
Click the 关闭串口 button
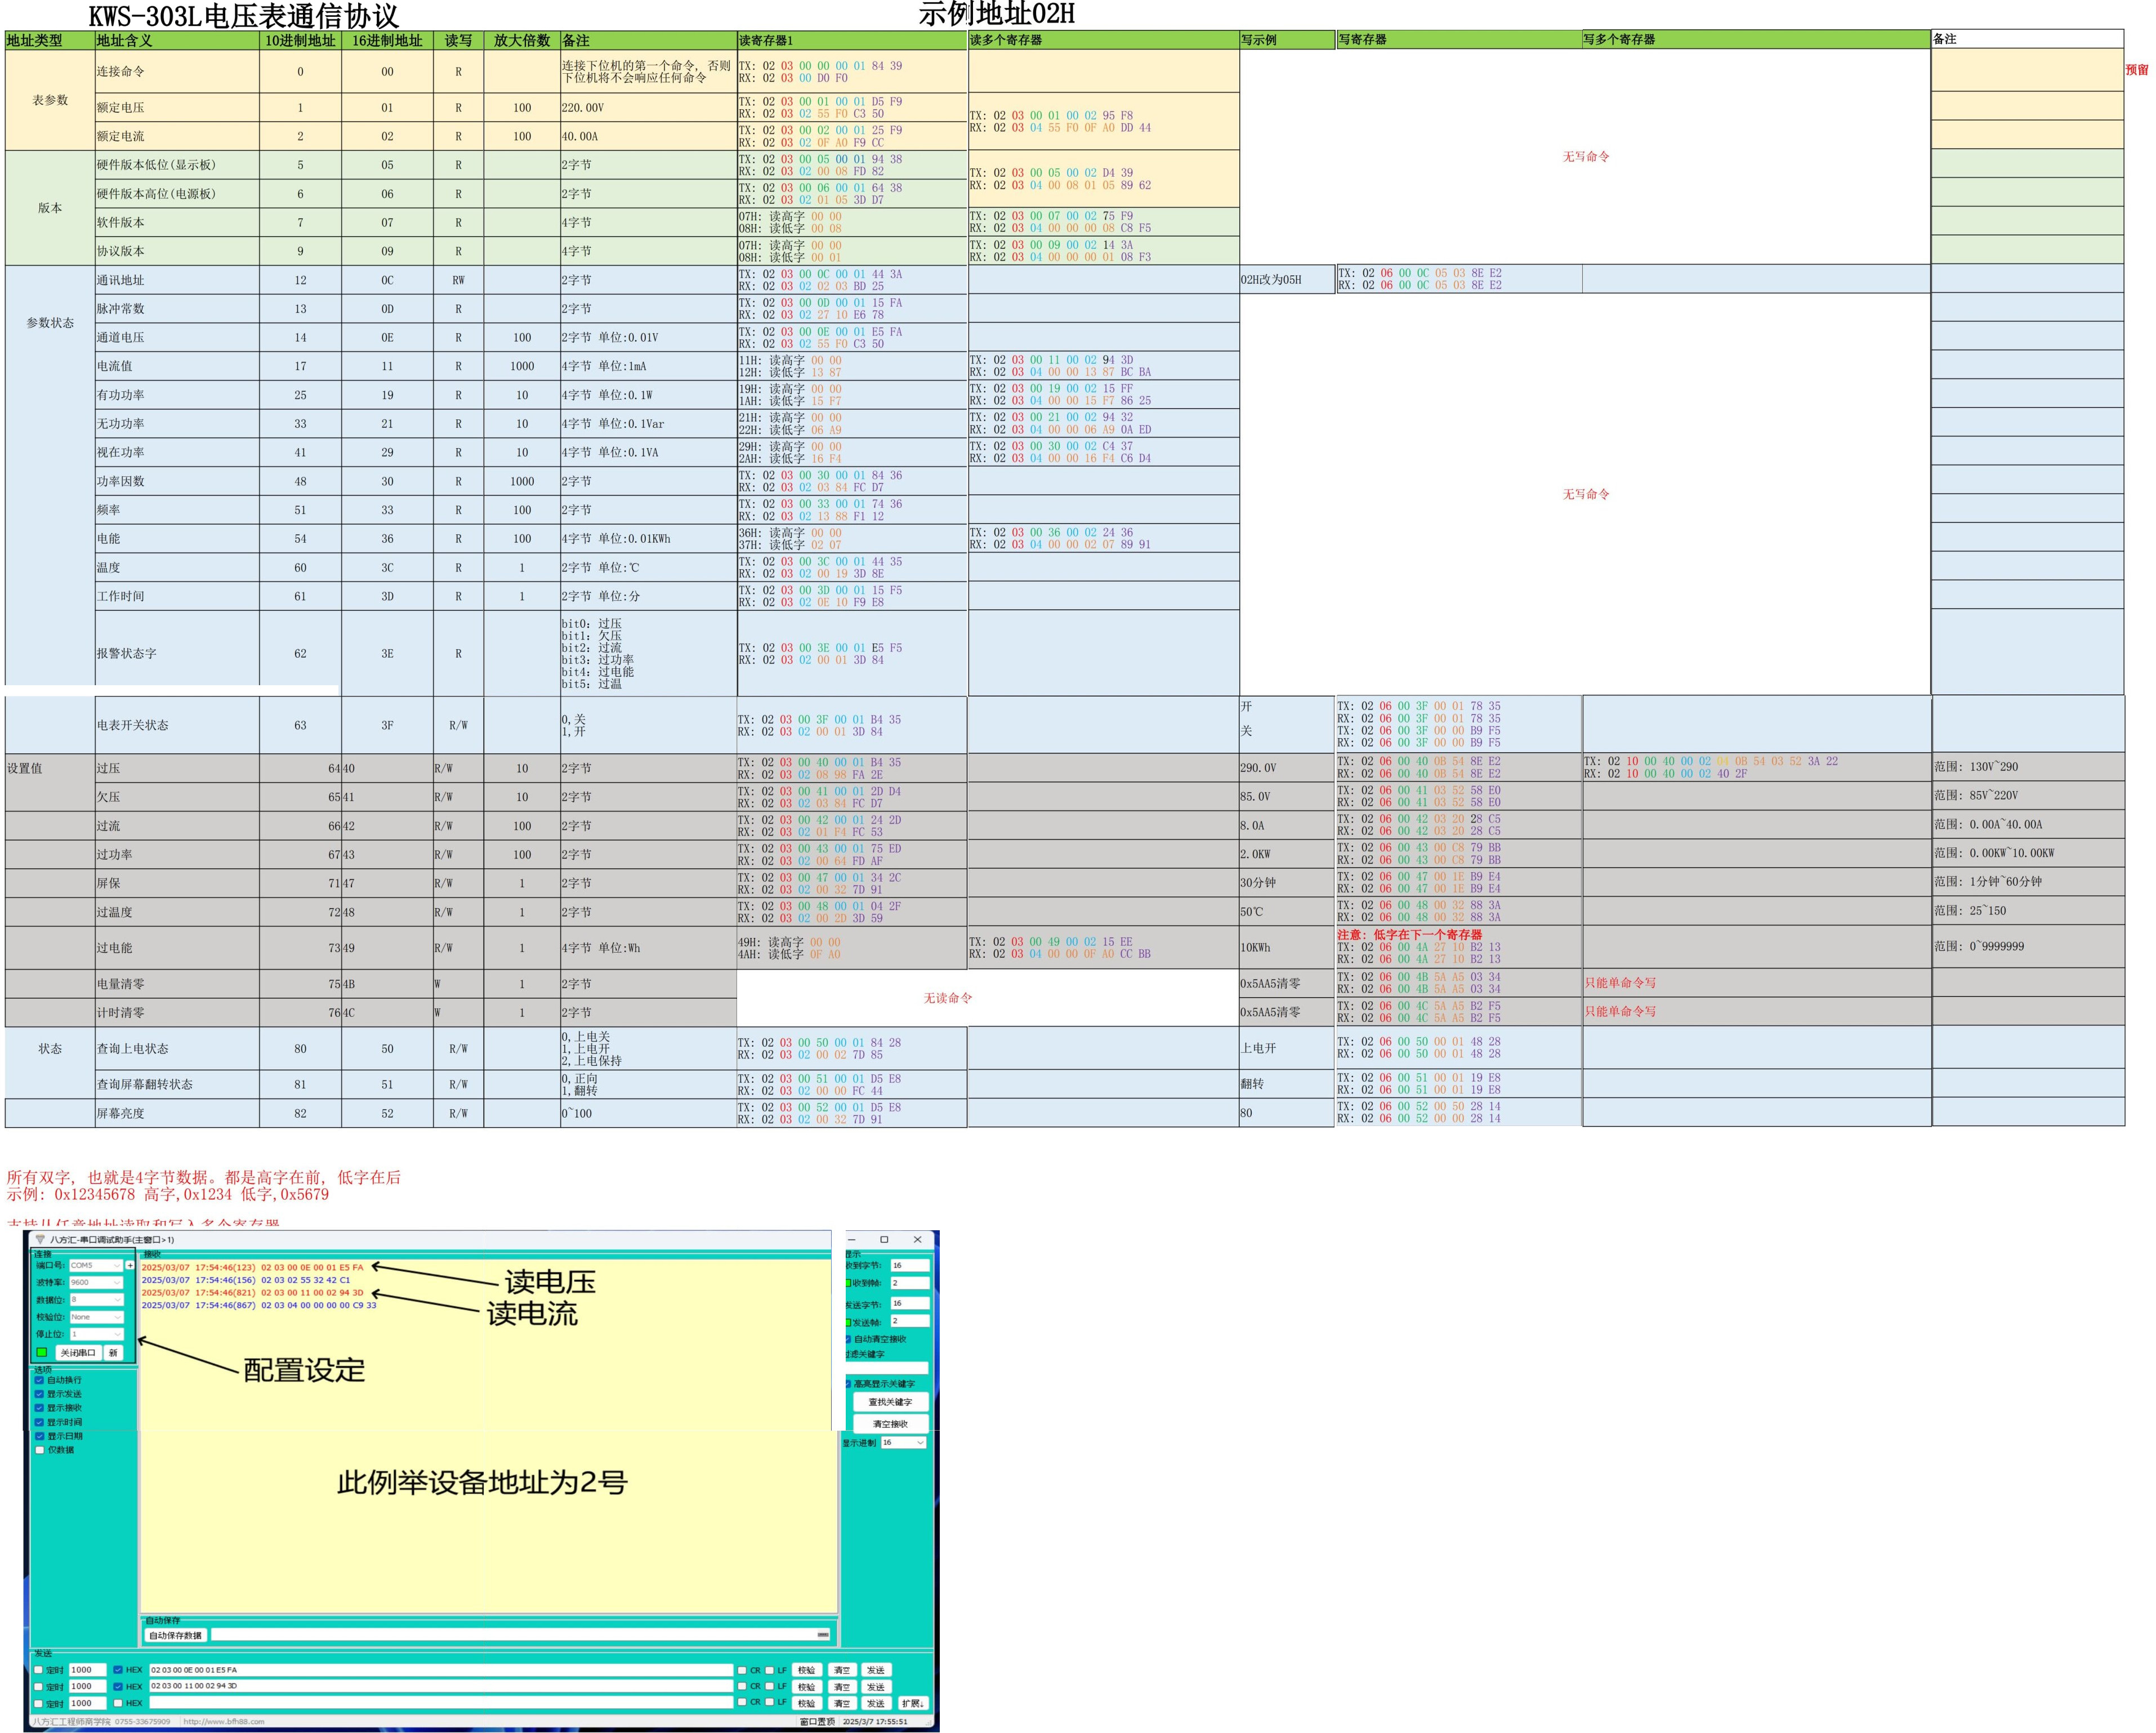pyautogui.click(x=78, y=1352)
